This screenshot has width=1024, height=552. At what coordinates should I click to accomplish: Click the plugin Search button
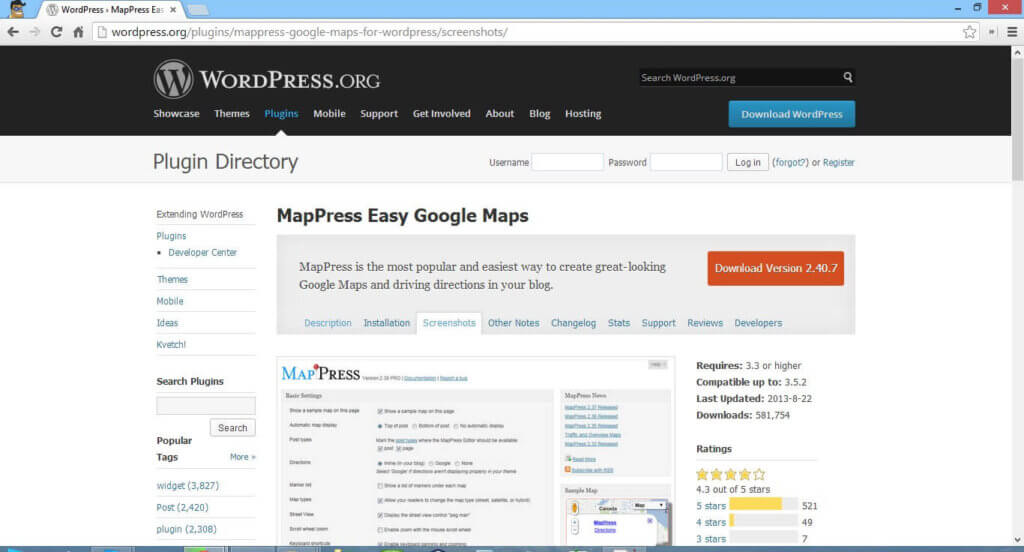tap(232, 428)
